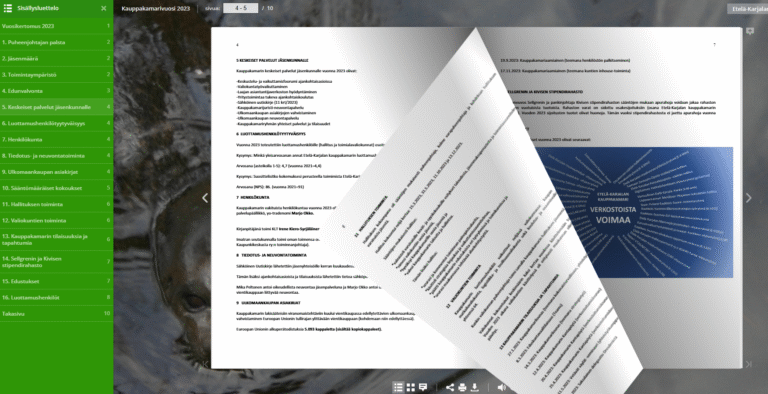Open 16. Luottamushenkilöt section
768x394 pixels.
point(57,297)
